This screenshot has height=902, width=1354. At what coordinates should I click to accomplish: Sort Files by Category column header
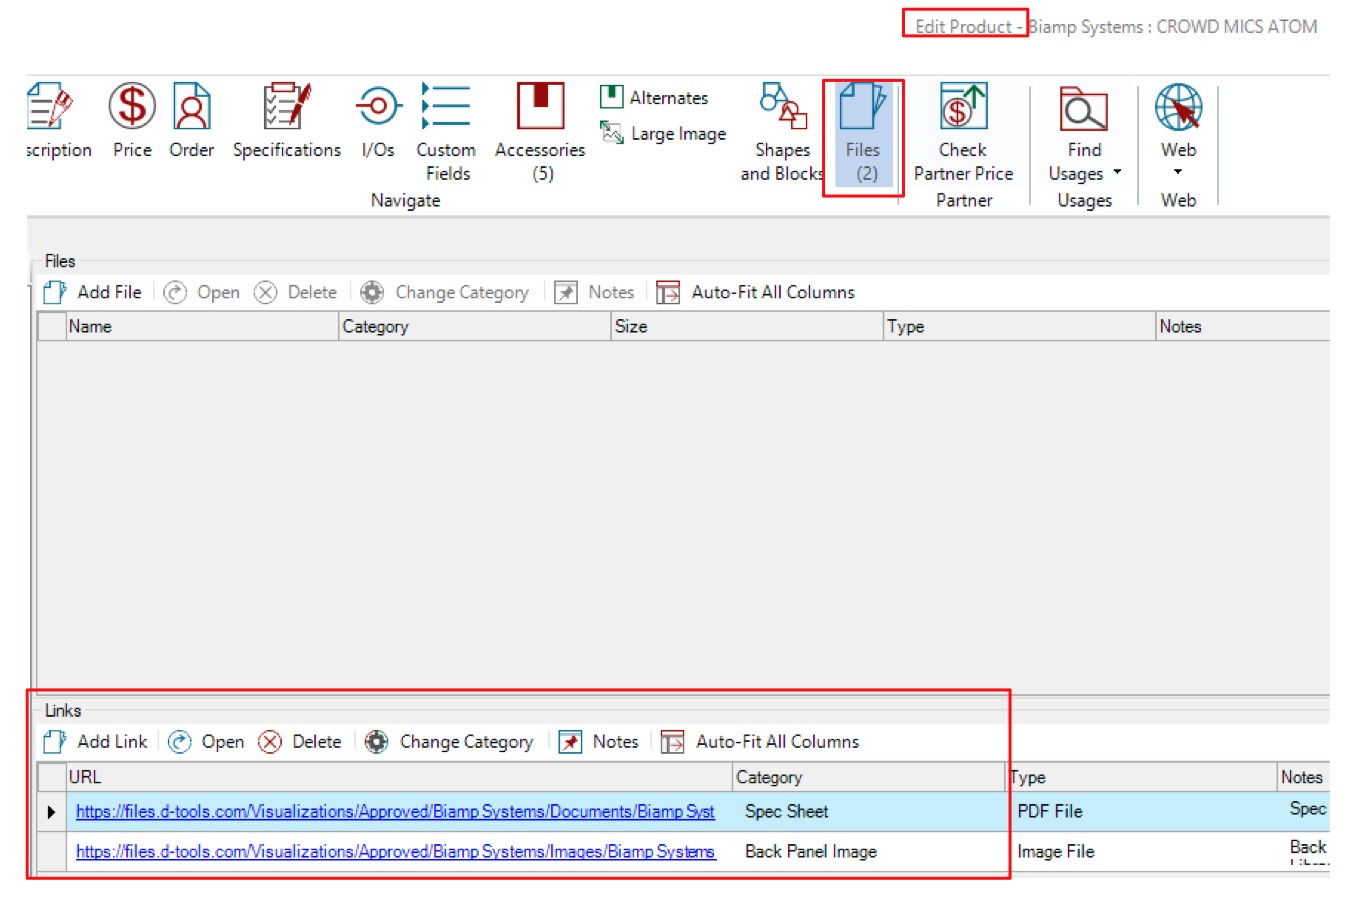coord(475,326)
